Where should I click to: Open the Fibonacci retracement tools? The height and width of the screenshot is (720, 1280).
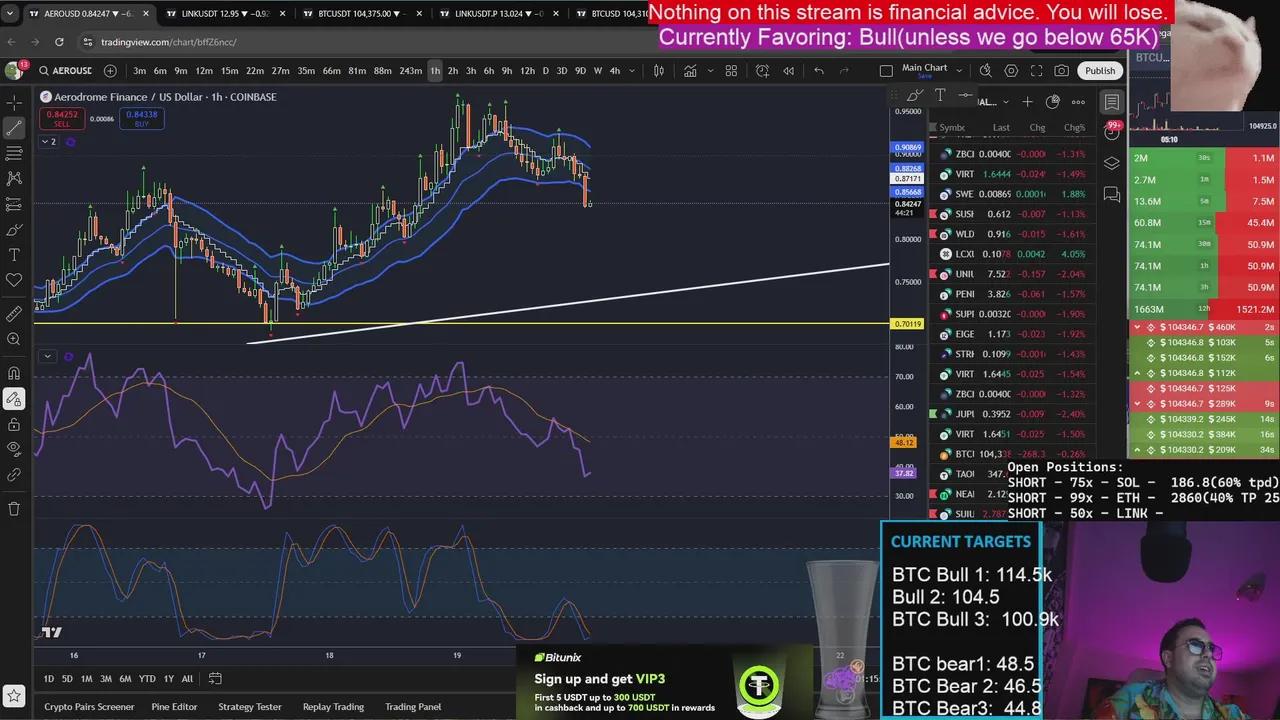[14, 153]
